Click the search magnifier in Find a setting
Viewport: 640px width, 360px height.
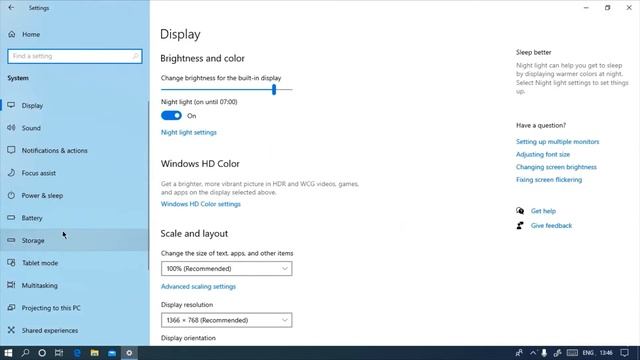136,56
